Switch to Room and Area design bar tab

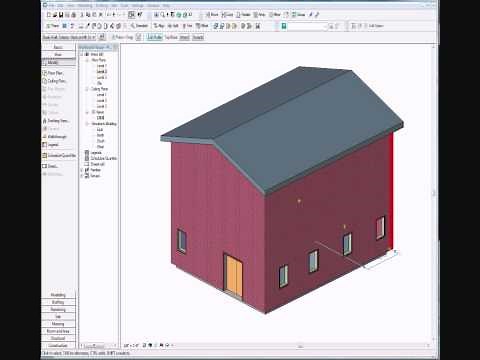pyautogui.click(x=58, y=331)
